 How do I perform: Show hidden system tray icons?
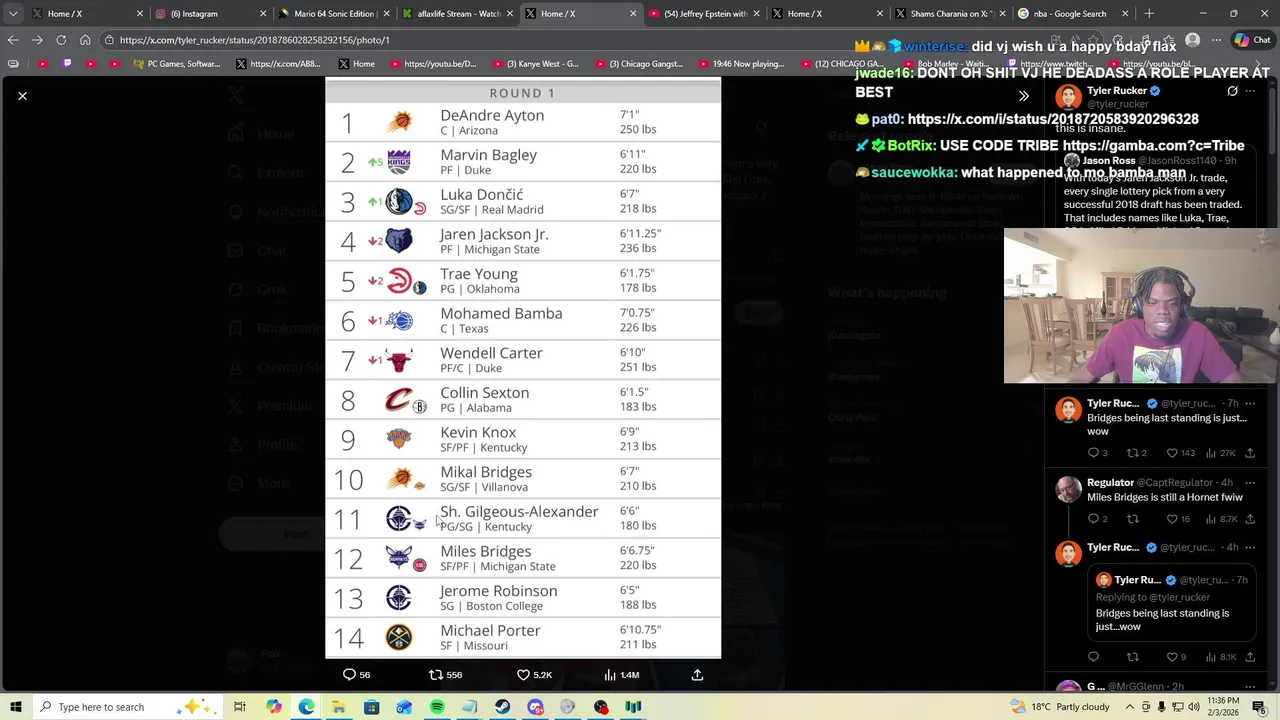[x=1129, y=707]
